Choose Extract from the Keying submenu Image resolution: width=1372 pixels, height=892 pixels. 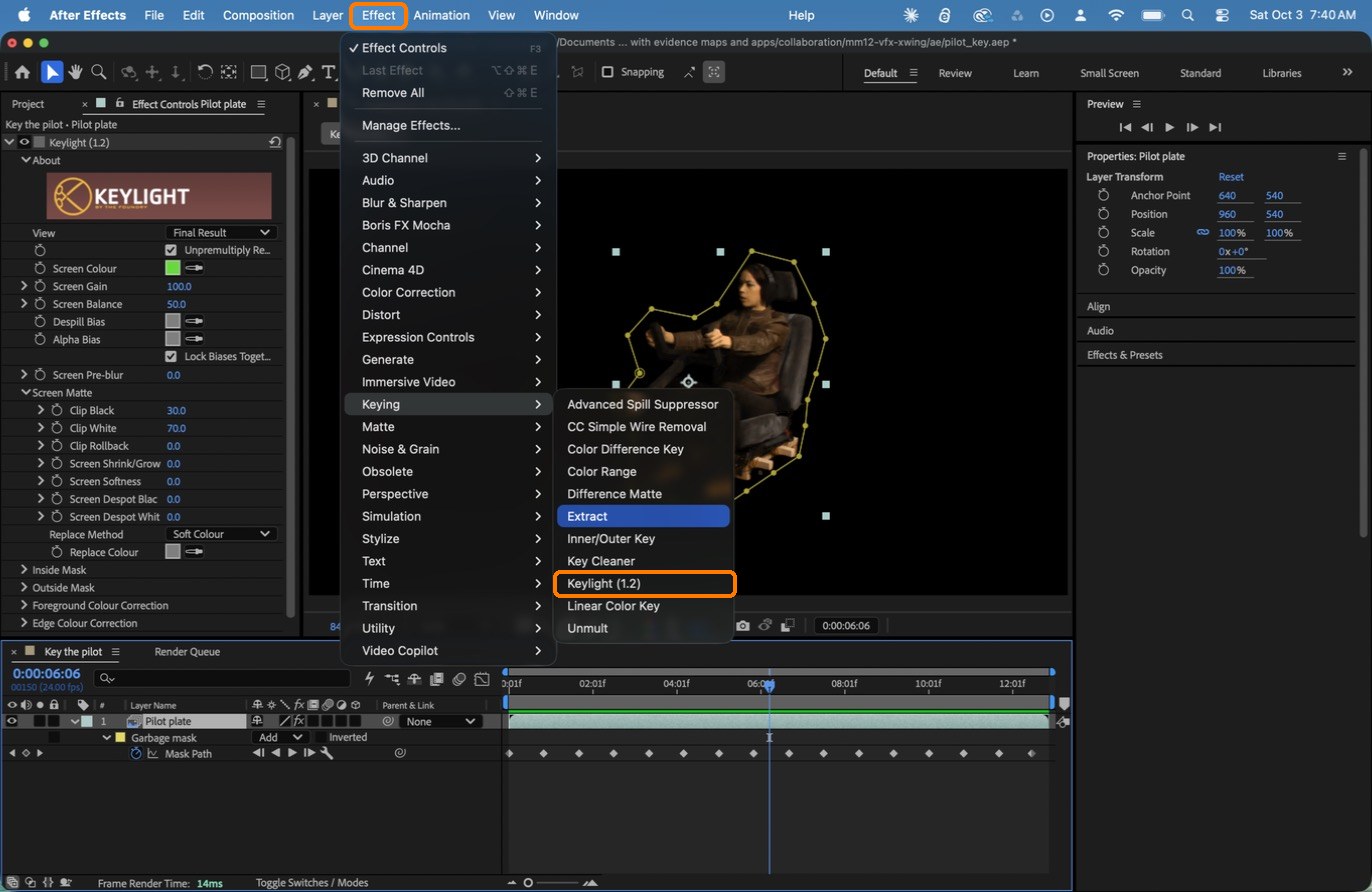click(x=643, y=516)
